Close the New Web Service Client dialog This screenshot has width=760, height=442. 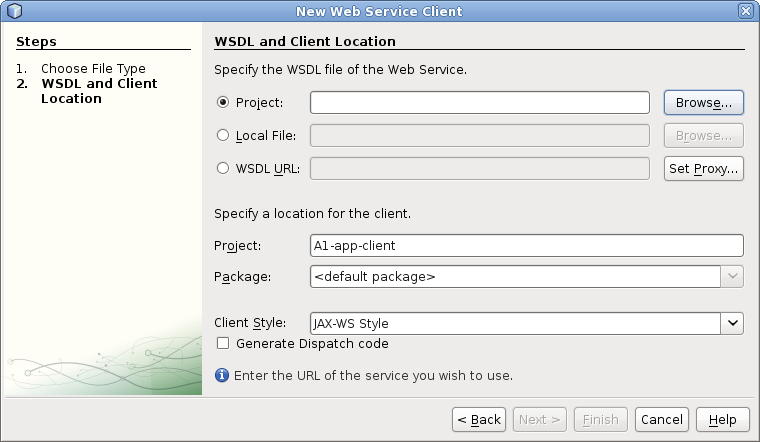(745, 11)
